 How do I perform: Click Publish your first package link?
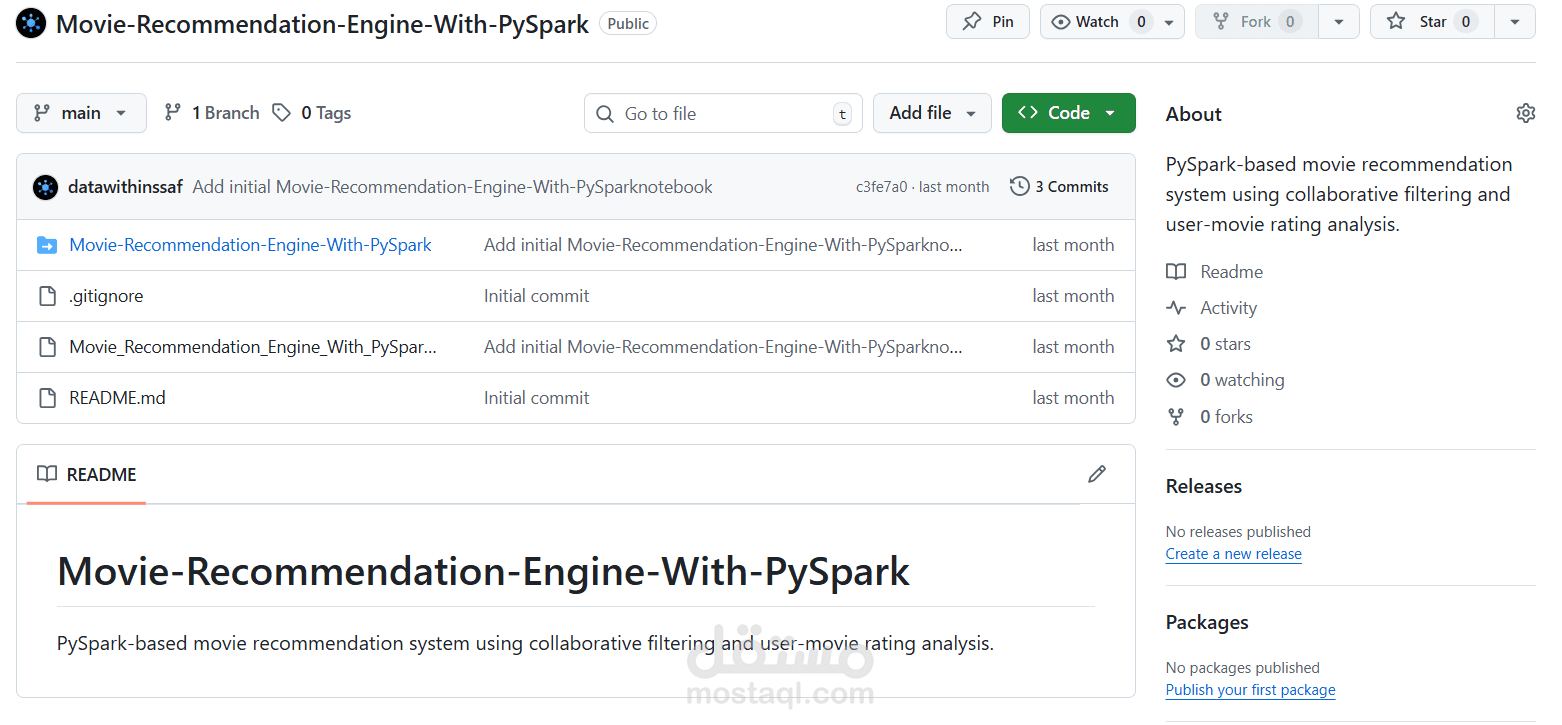pyautogui.click(x=1250, y=690)
